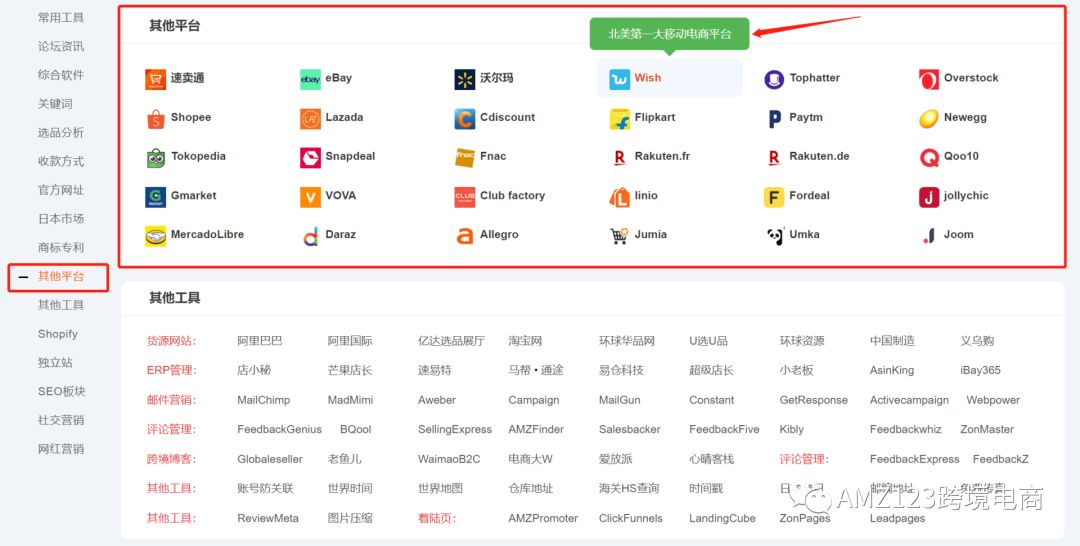Click the Snapdeal red icon
The image size is (1080, 546).
coord(310,158)
